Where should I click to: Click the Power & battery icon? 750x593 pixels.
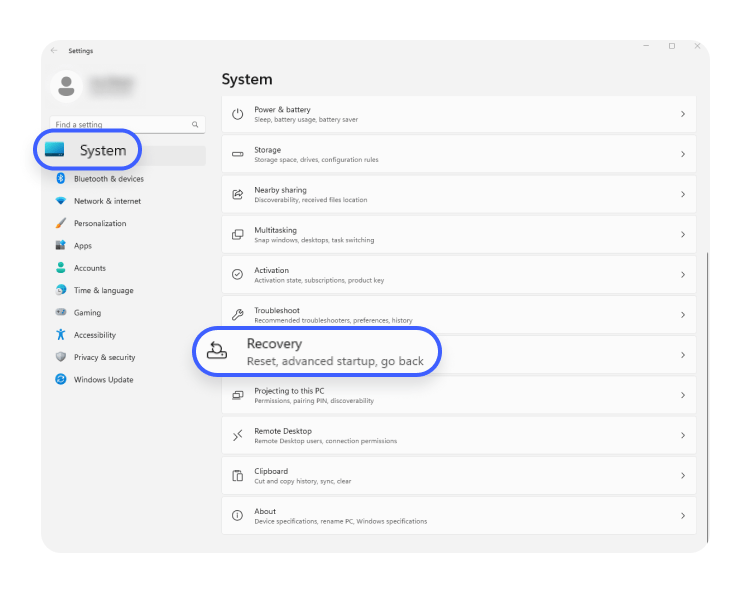tap(237, 114)
